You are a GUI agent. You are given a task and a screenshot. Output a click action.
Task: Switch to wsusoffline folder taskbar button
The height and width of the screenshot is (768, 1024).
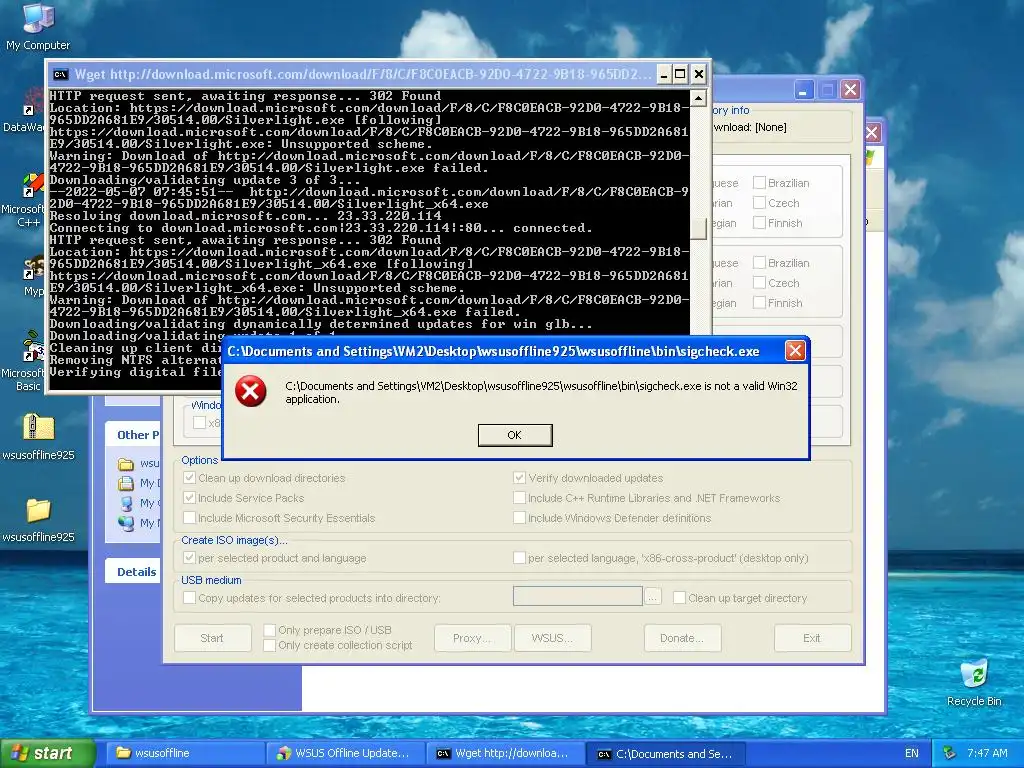(x=186, y=753)
